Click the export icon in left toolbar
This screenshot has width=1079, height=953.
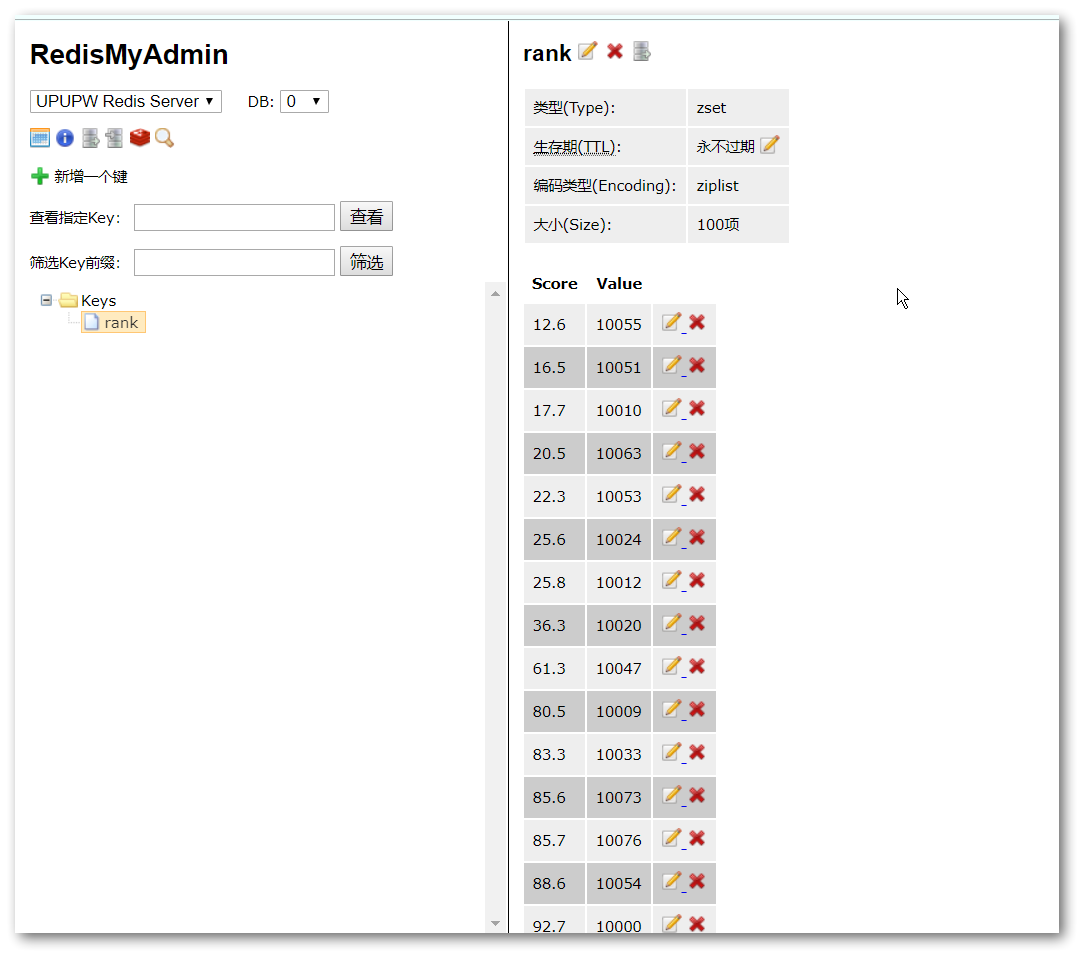coord(90,138)
